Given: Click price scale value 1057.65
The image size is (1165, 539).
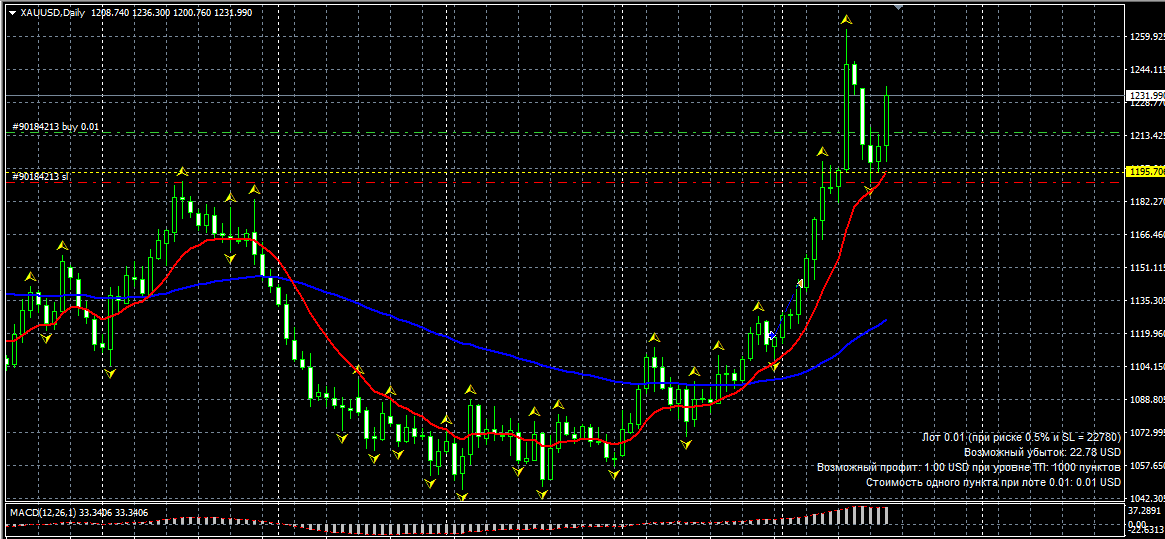Looking at the screenshot, I should pos(1146,466).
